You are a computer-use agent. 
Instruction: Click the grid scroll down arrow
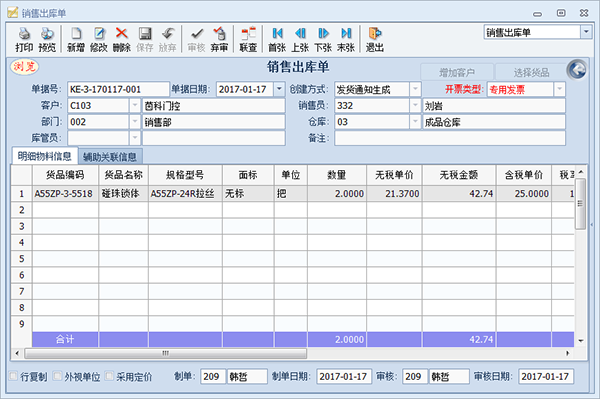point(580,340)
